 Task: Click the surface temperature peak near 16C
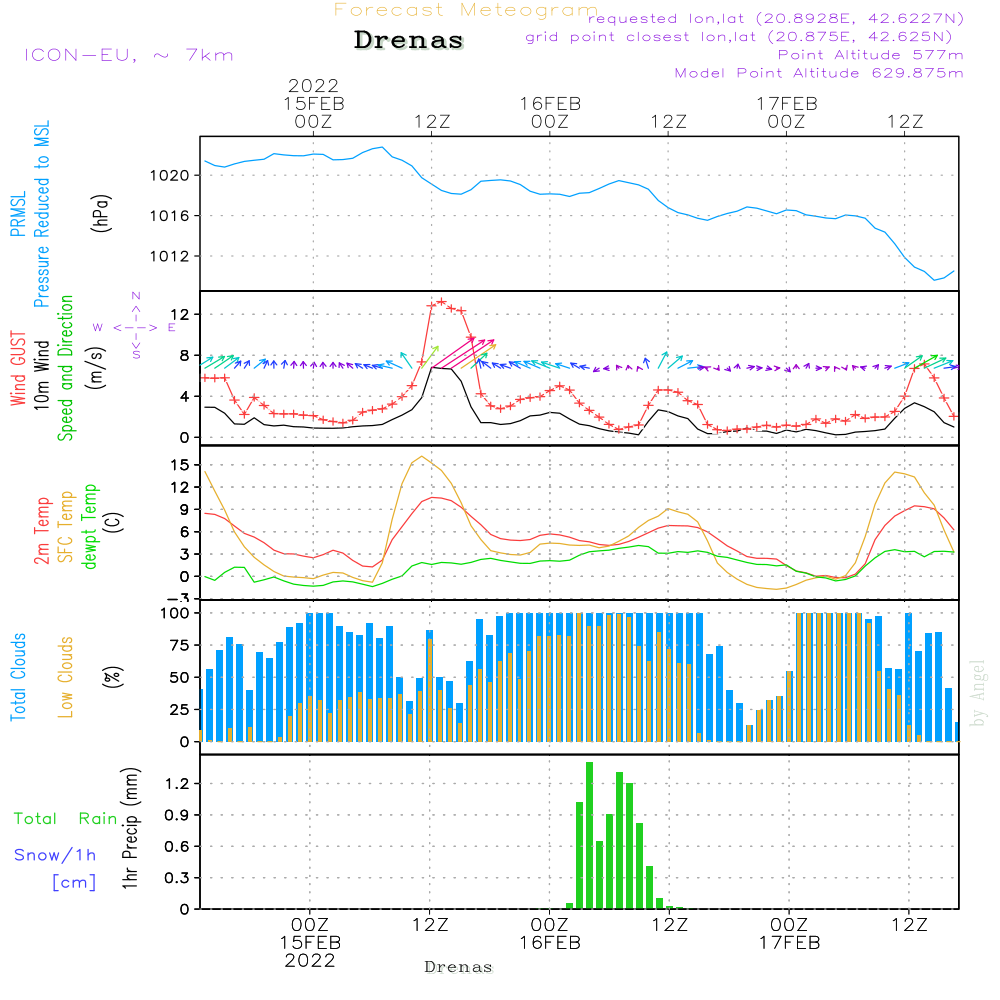pyautogui.click(x=422, y=457)
